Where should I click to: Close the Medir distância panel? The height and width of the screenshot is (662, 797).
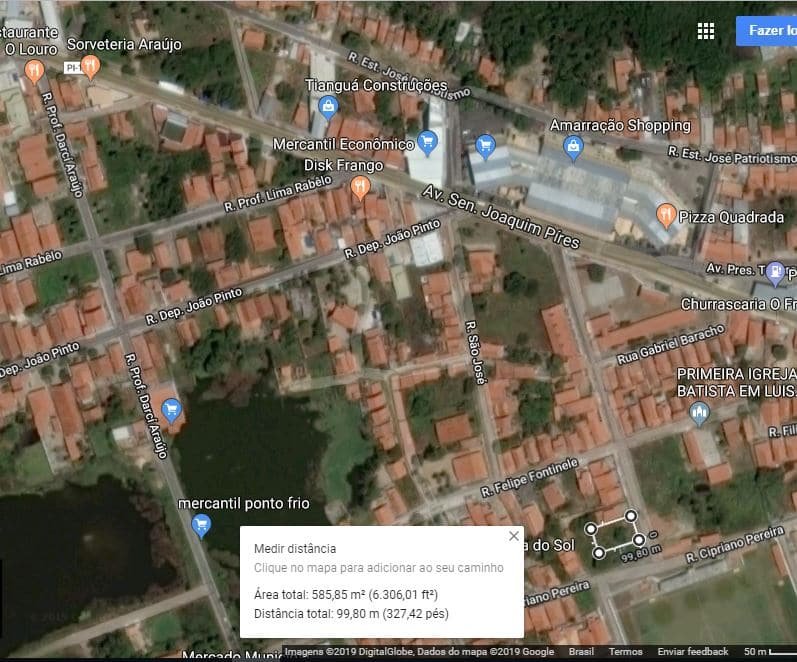point(514,536)
